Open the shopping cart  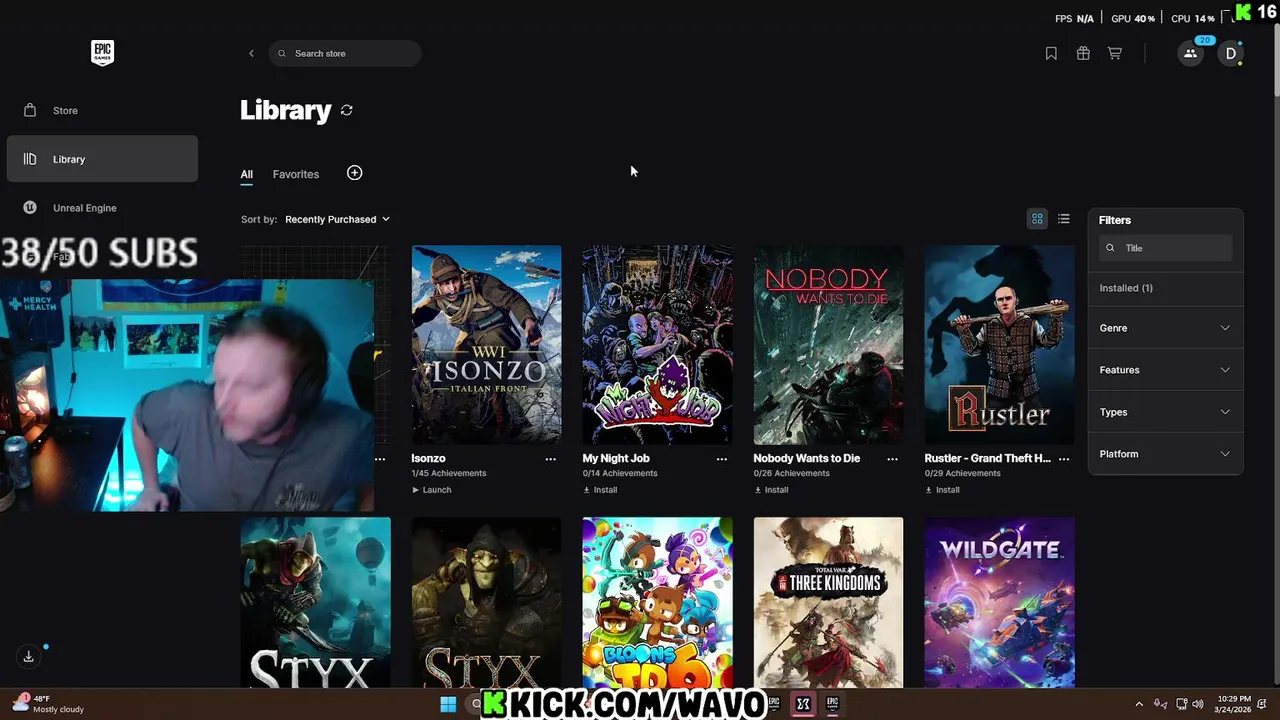(x=1115, y=53)
